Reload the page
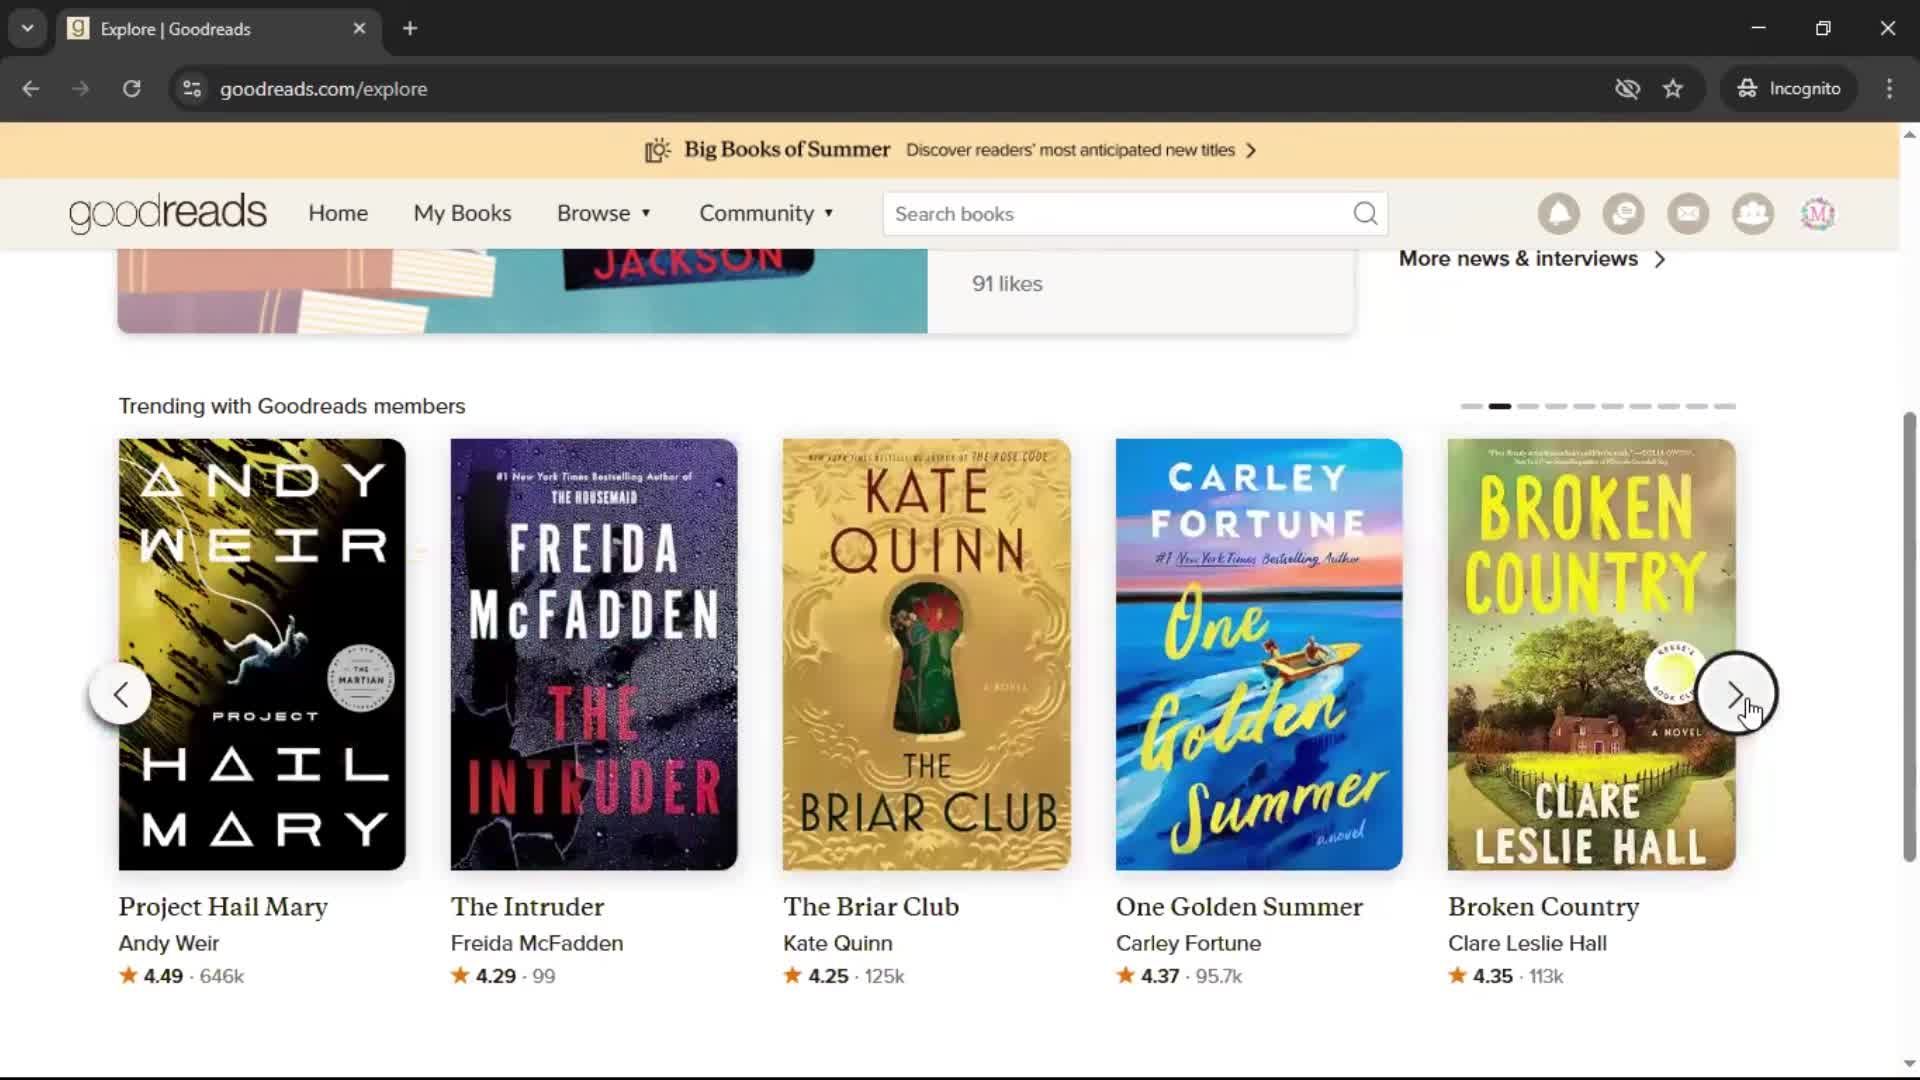Image resolution: width=1920 pixels, height=1080 pixels. [x=132, y=89]
